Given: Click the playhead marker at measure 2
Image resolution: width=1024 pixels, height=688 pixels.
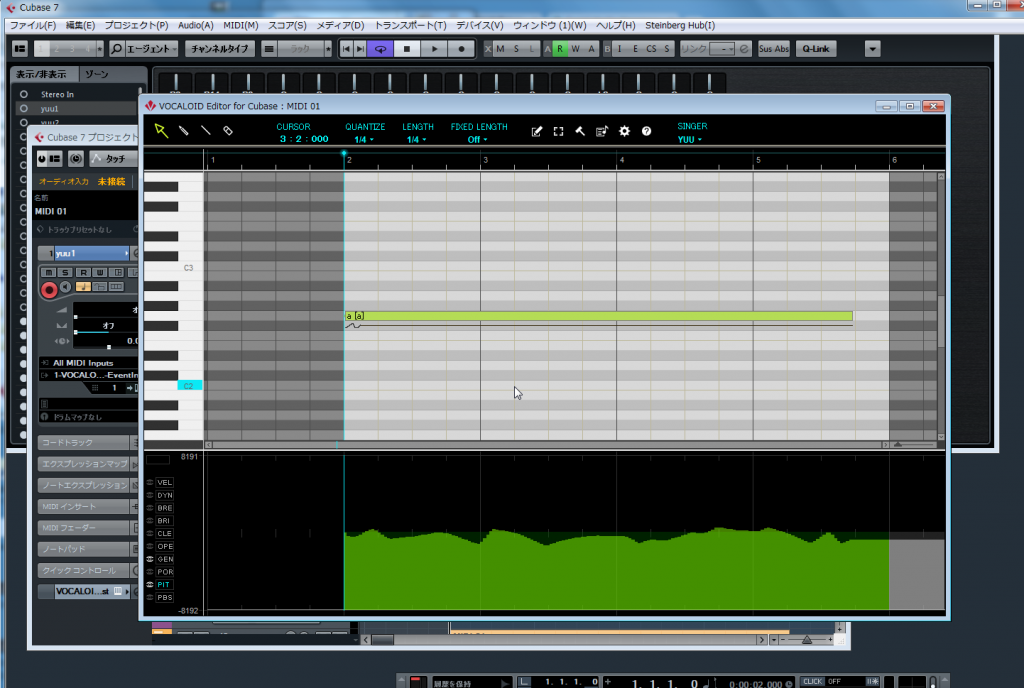Looking at the screenshot, I should pyautogui.click(x=344, y=154).
